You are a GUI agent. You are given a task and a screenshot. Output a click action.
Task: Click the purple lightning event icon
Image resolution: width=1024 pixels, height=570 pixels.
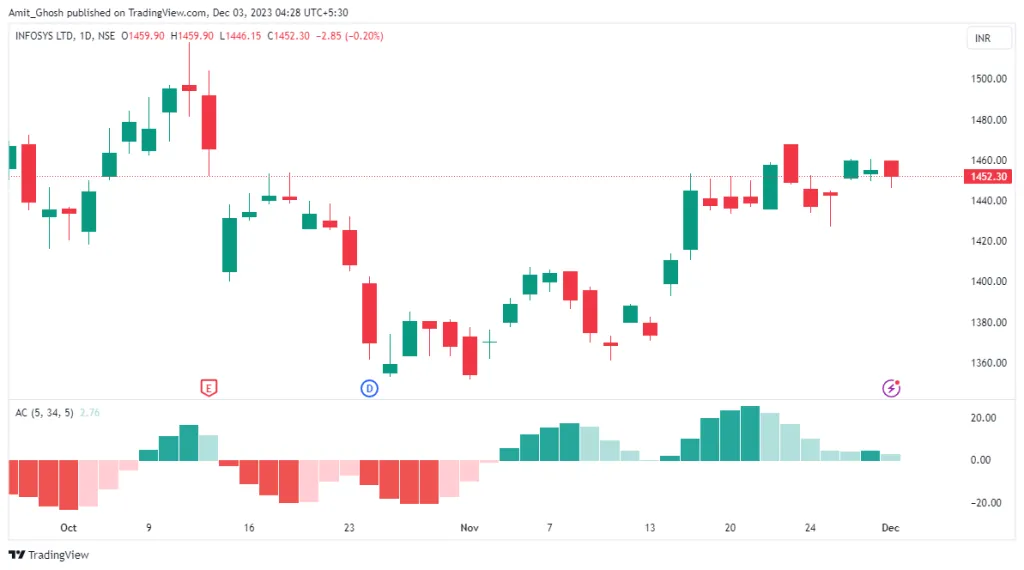coord(891,387)
